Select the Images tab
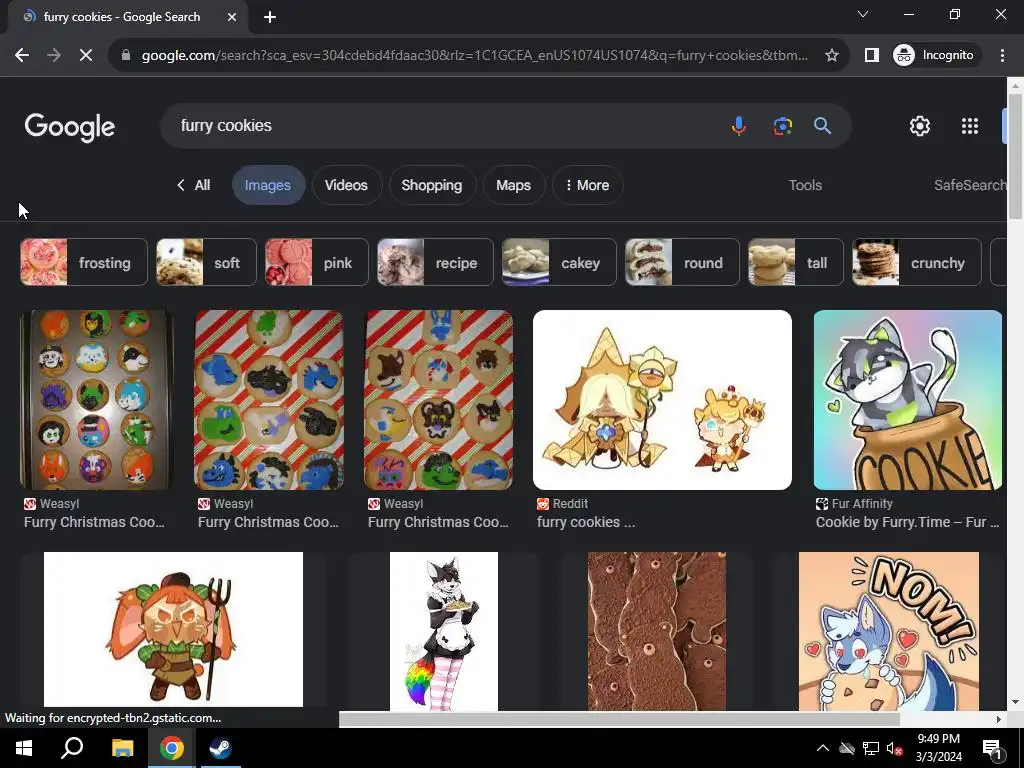The width and height of the screenshot is (1024, 768). point(268,185)
